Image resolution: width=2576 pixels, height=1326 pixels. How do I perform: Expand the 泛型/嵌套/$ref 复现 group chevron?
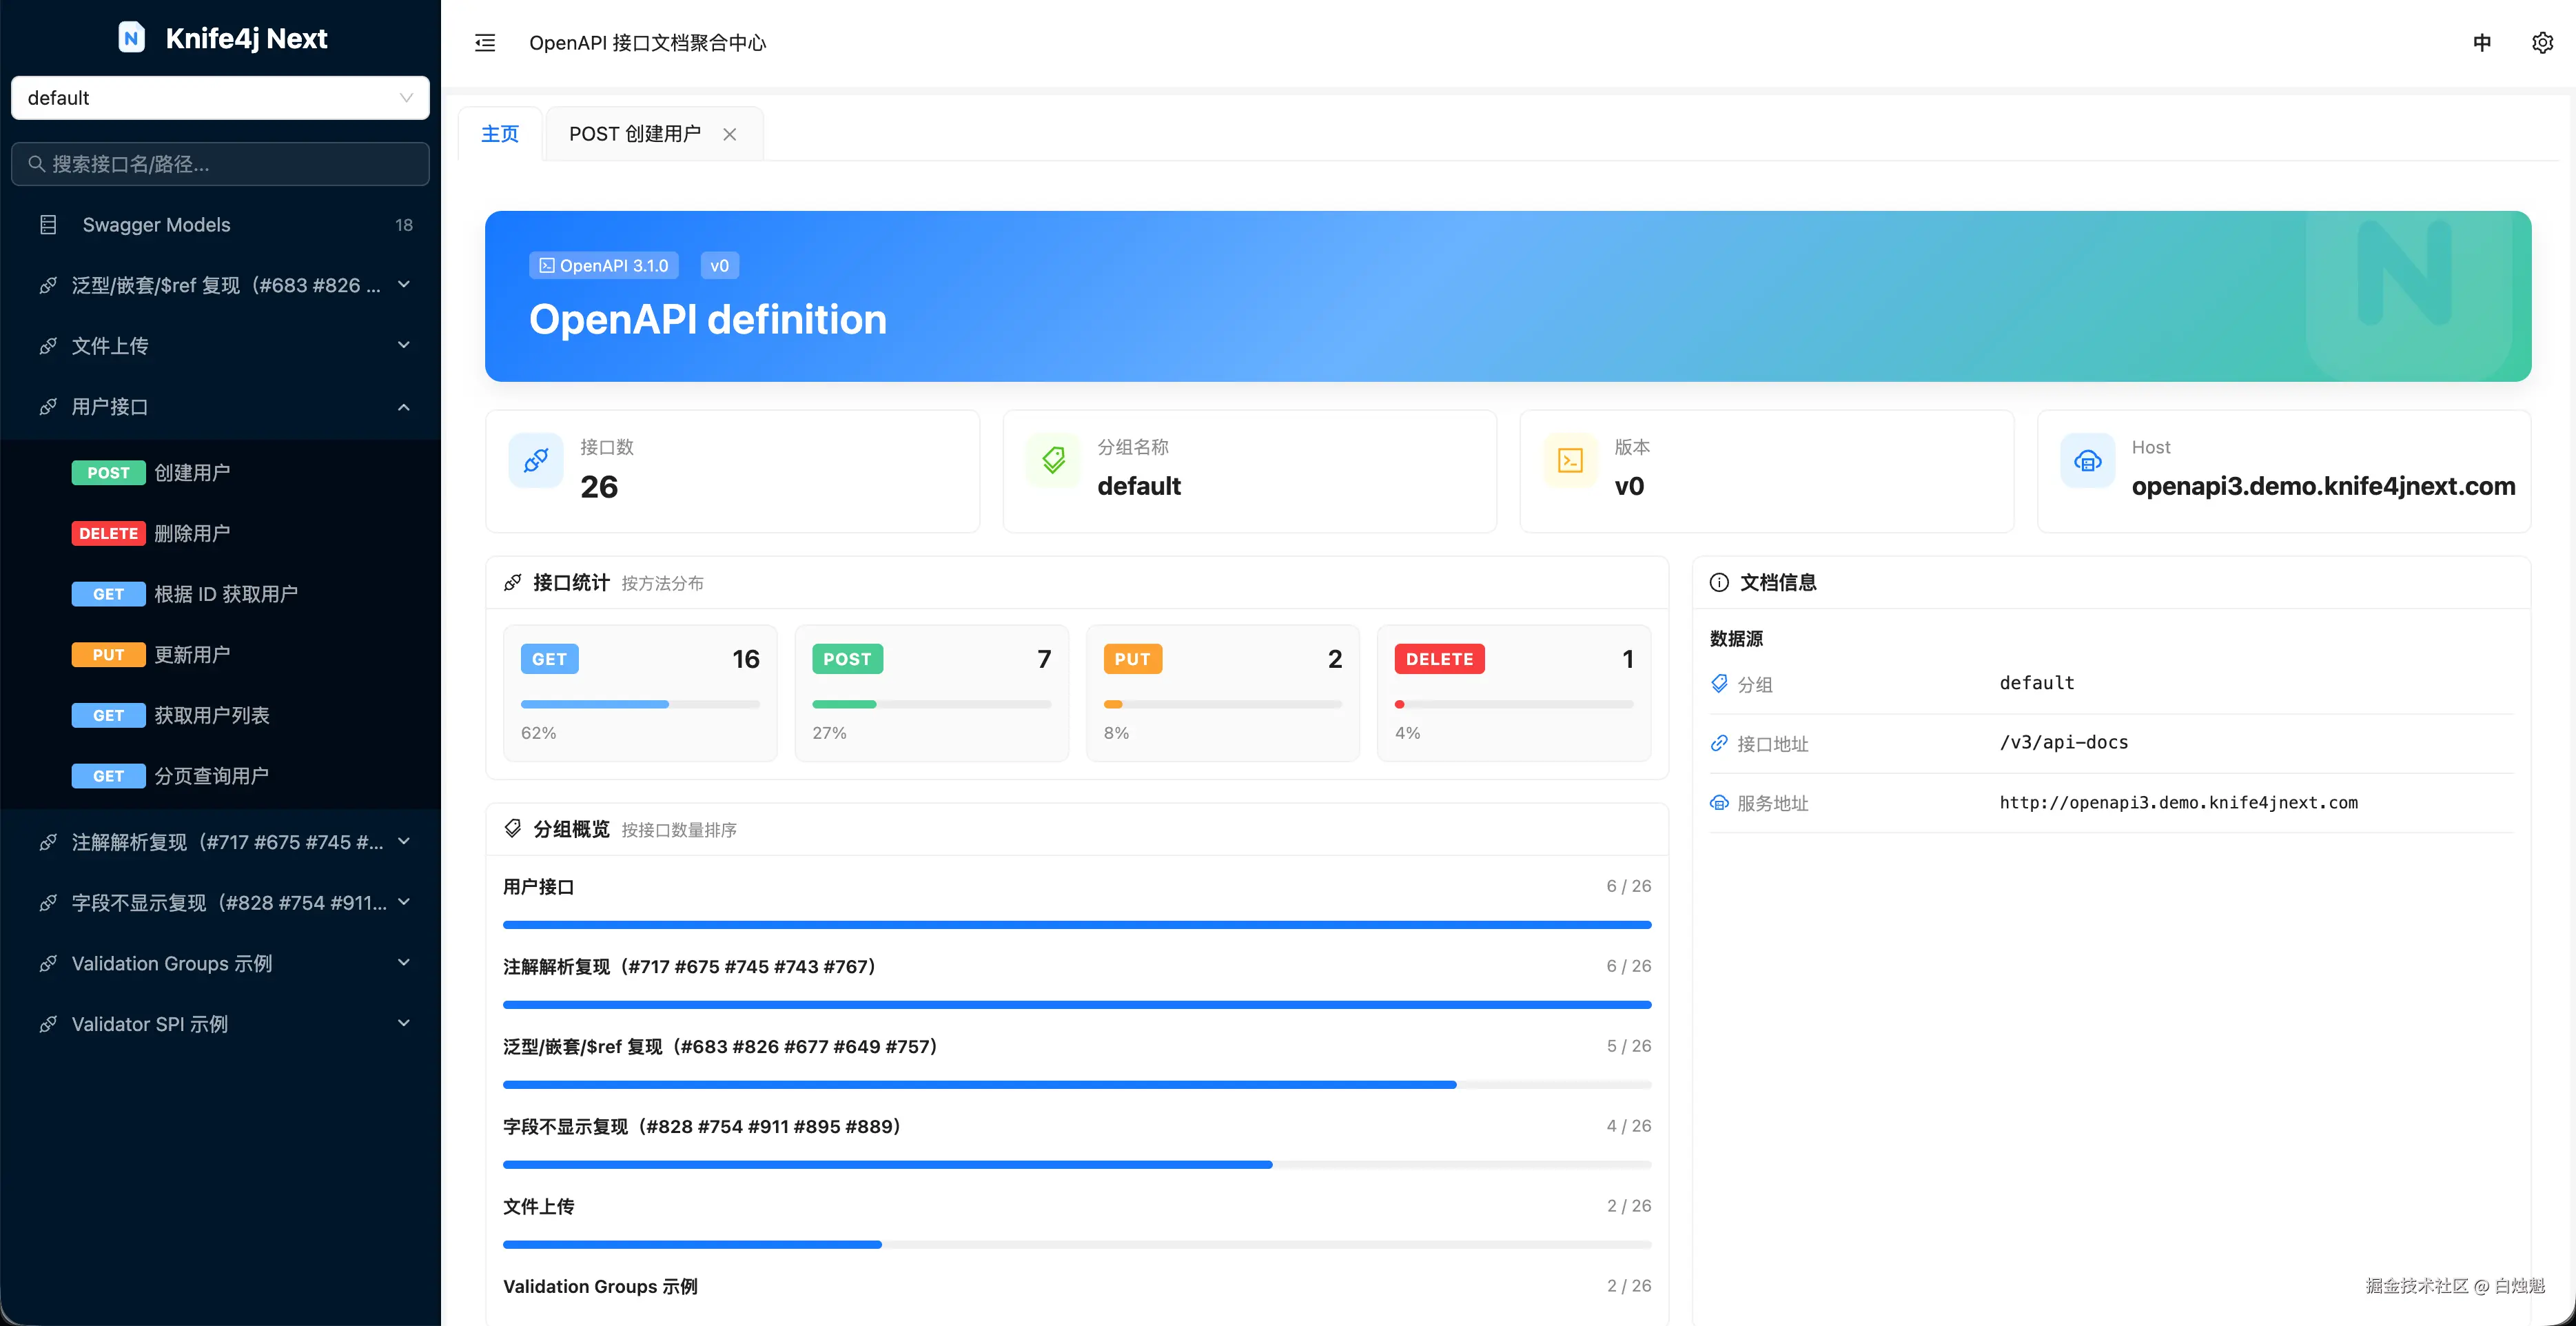[x=404, y=285]
